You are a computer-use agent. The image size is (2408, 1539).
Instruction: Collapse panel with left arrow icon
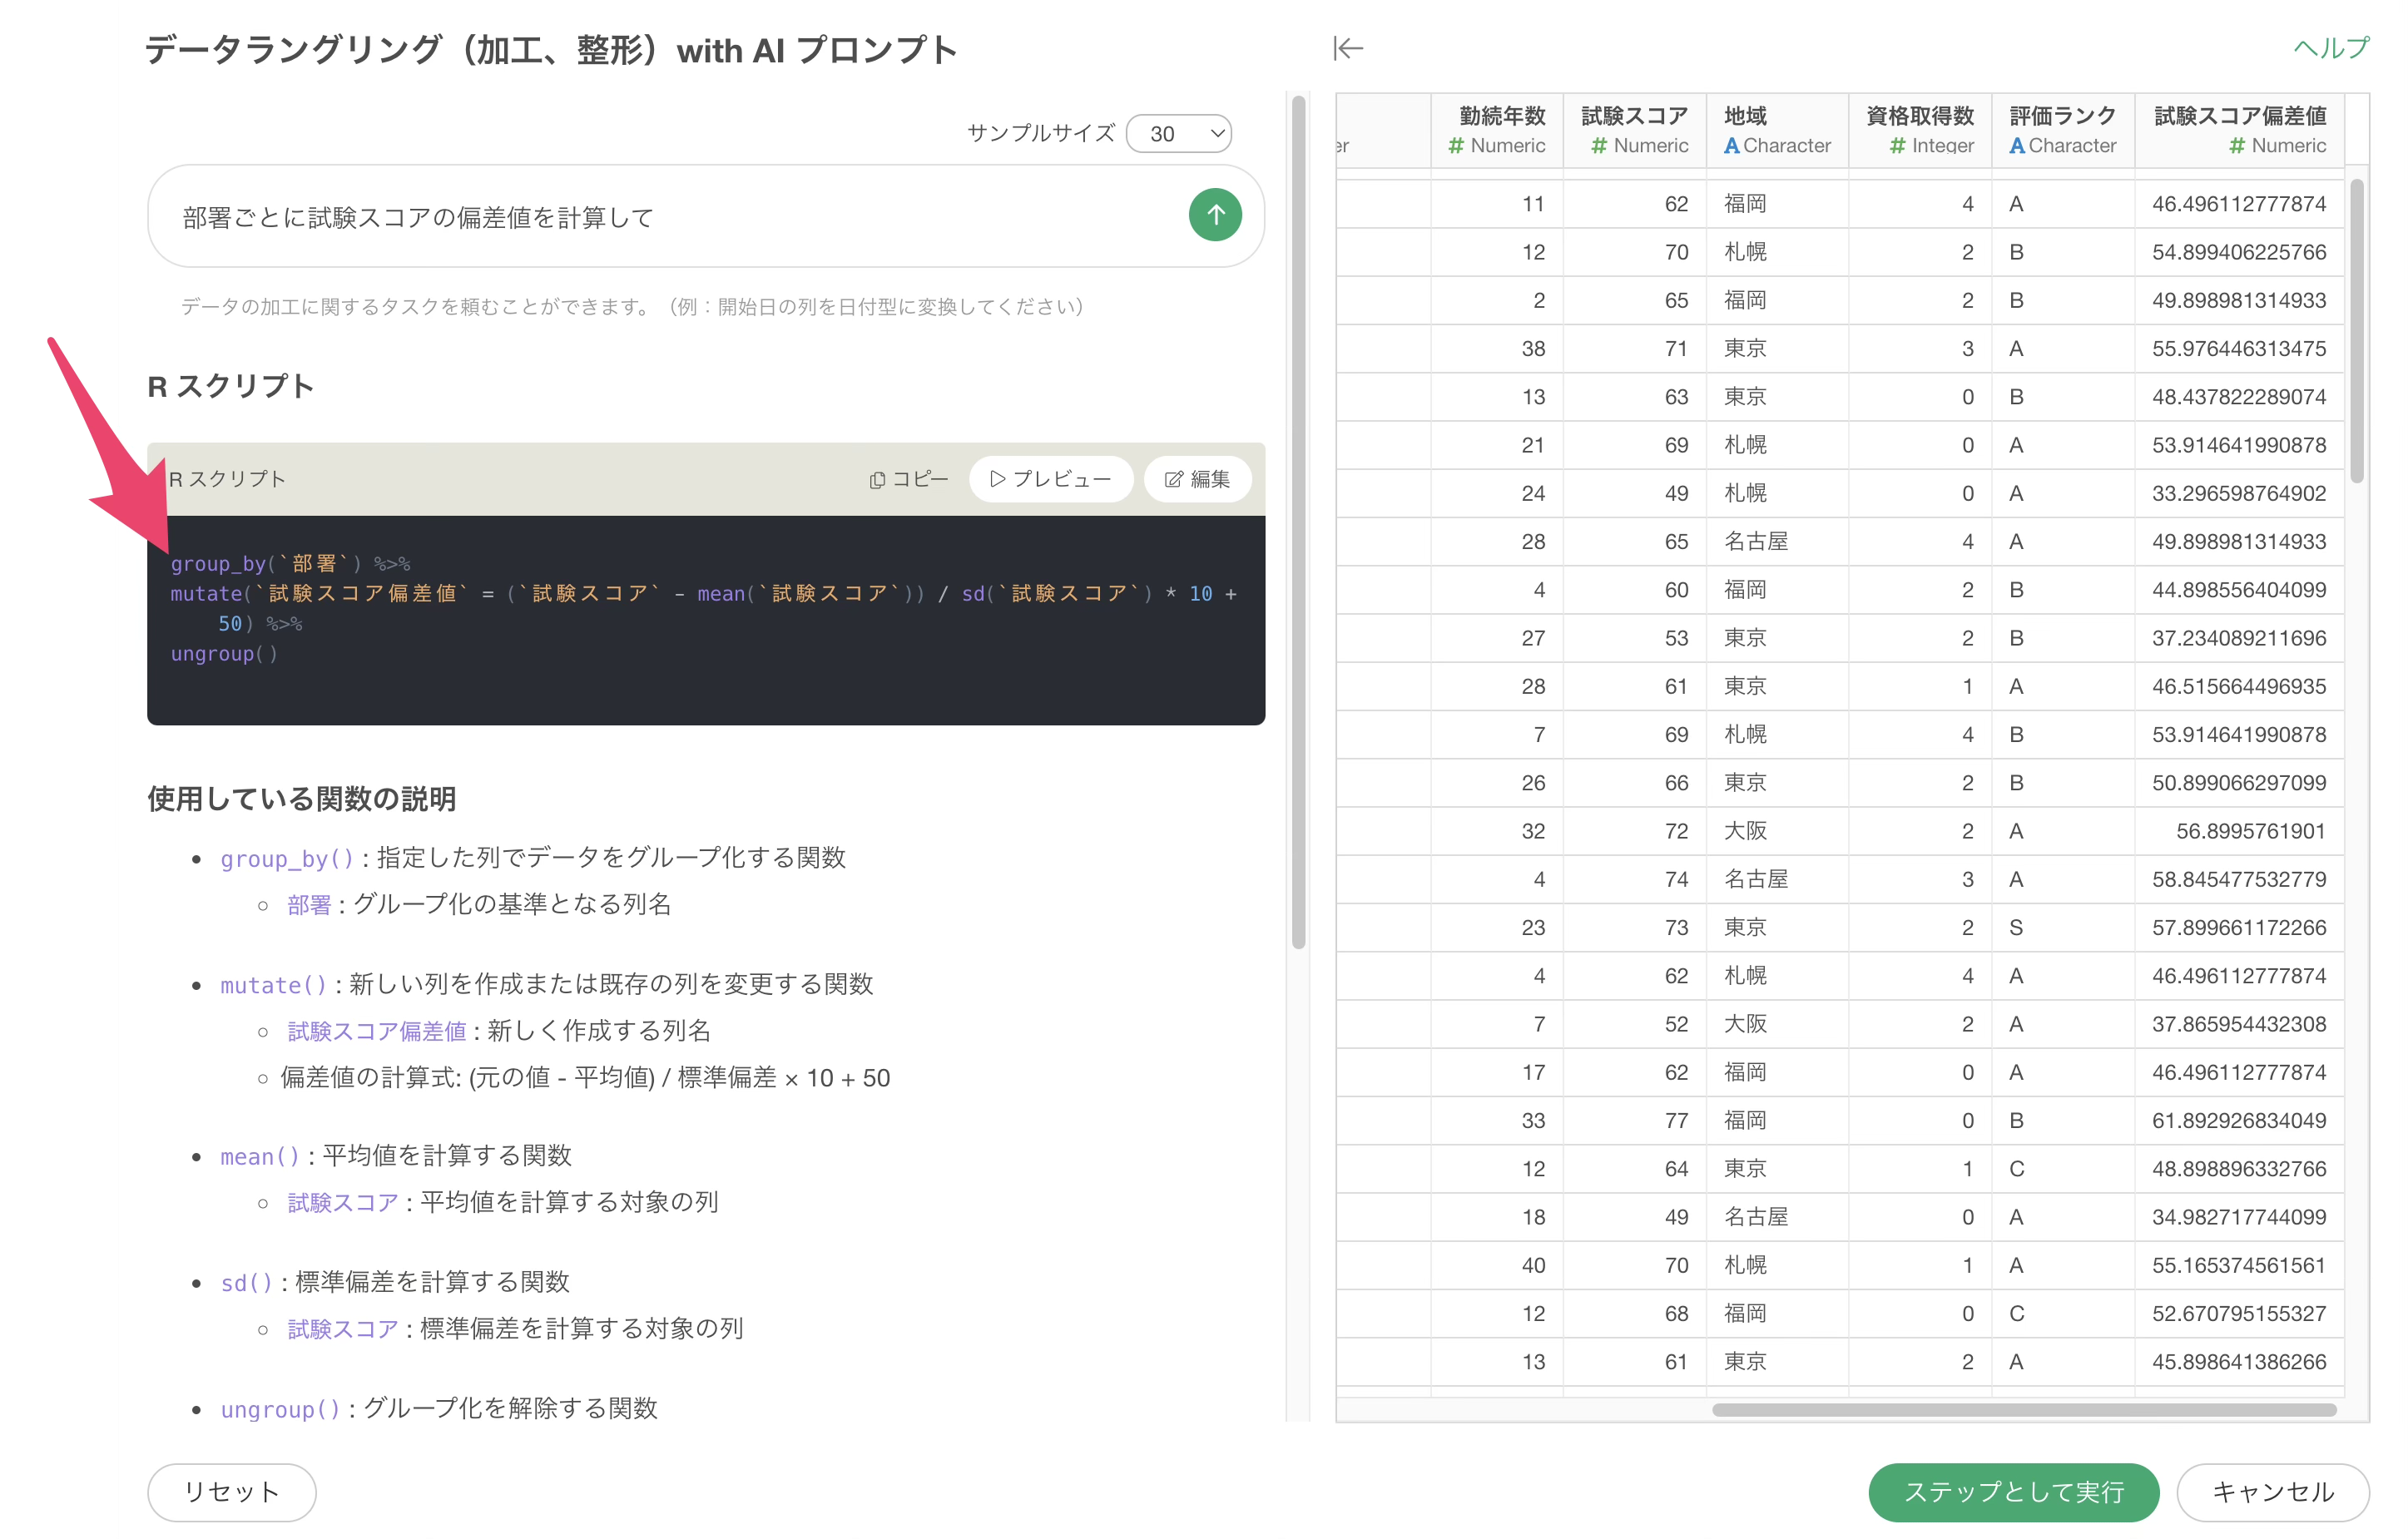coord(1348,48)
